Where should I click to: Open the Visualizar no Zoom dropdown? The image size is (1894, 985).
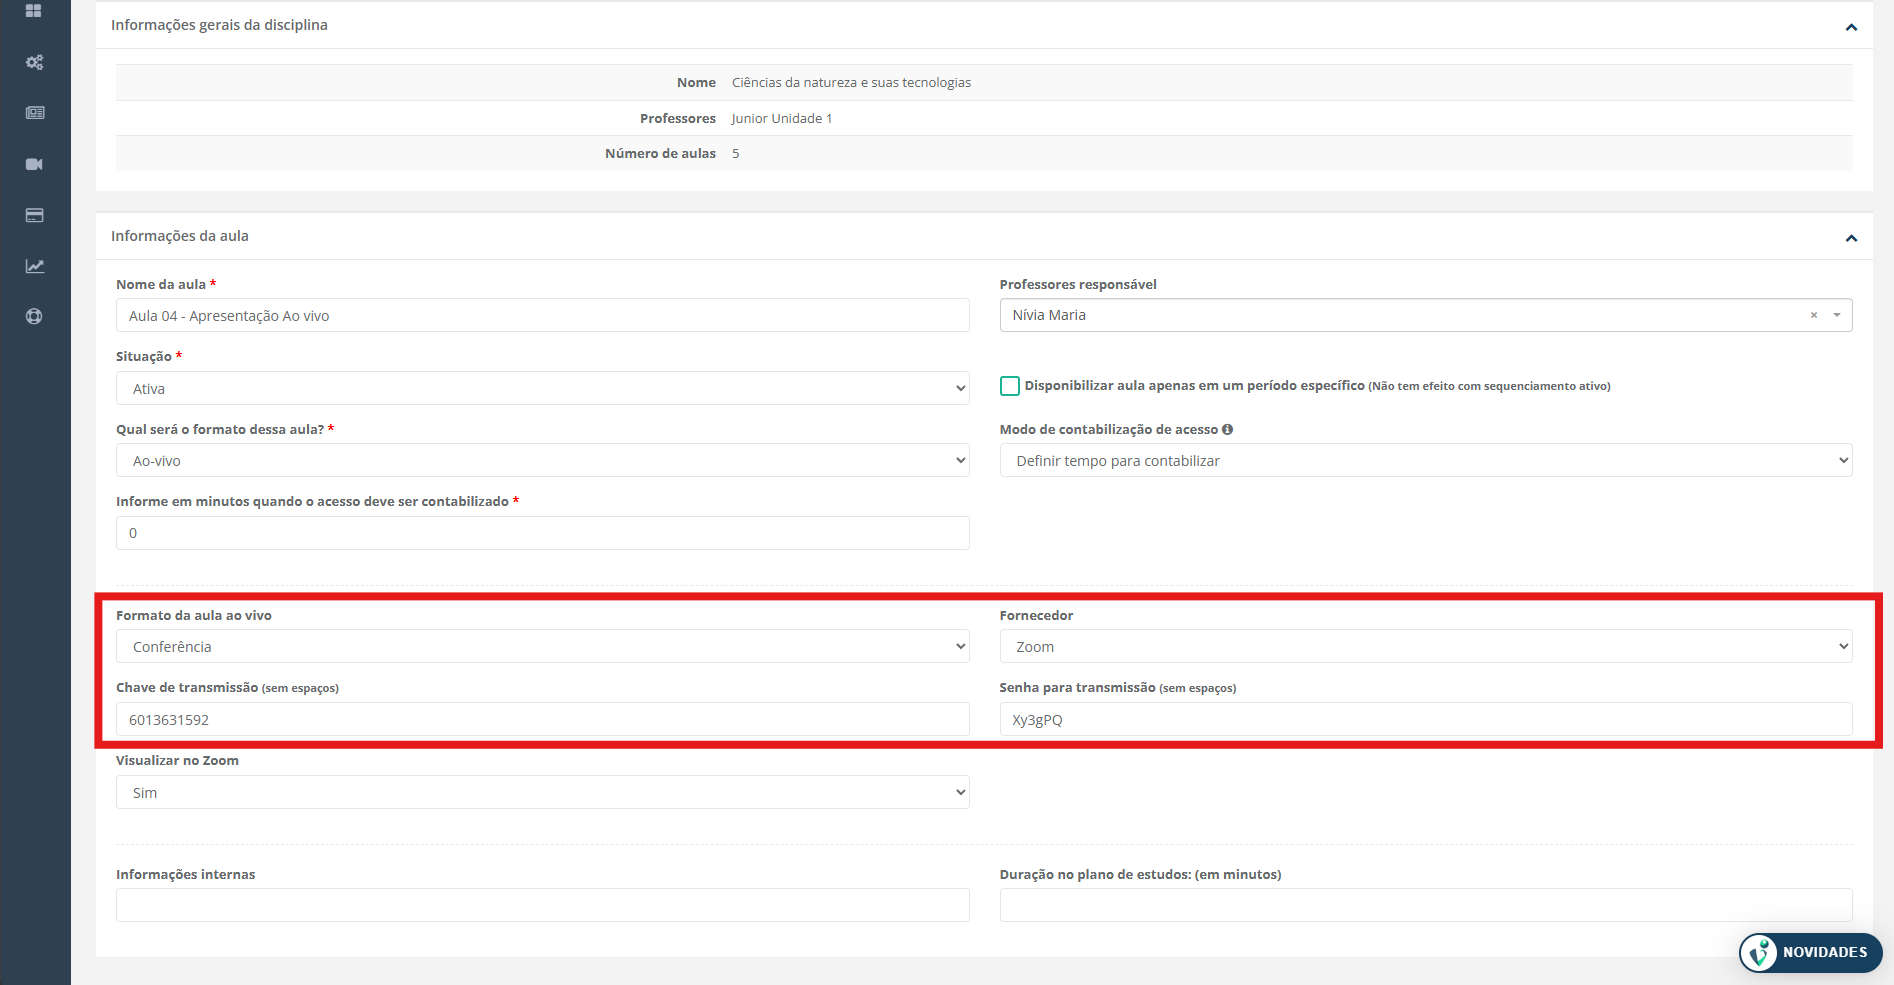tap(543, 792)
